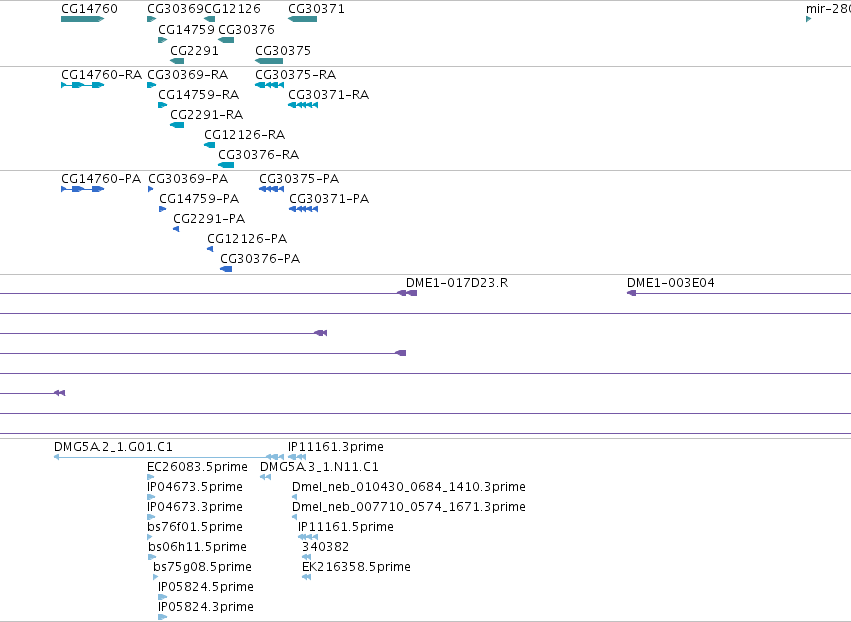Click the light-blue arrows under IP11161.5prime
Viewport: 851px width, 622px height.
pos(308,537)
